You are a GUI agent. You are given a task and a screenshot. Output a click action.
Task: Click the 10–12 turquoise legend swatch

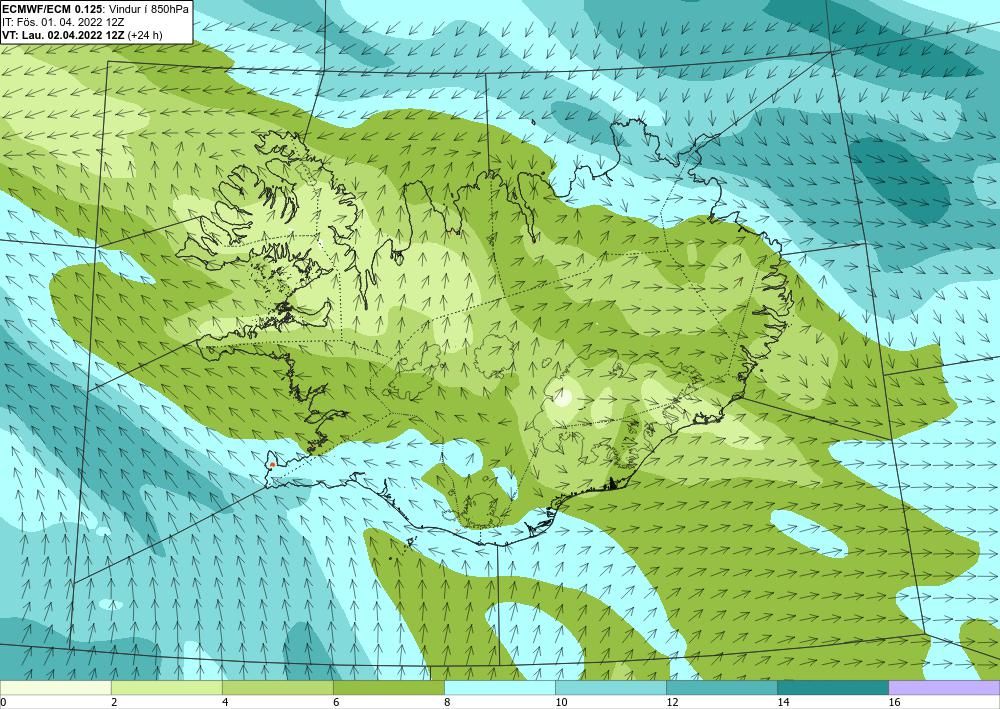pos(611,688)
